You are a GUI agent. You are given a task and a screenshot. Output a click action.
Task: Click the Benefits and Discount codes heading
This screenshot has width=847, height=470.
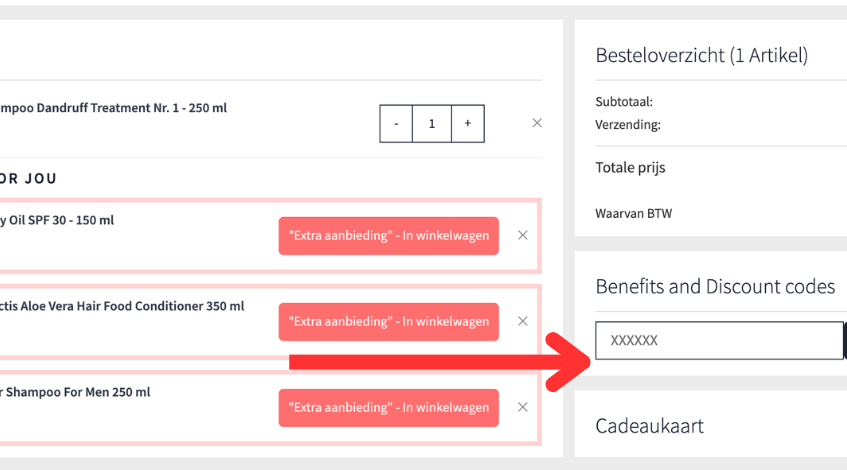point(715,287)
